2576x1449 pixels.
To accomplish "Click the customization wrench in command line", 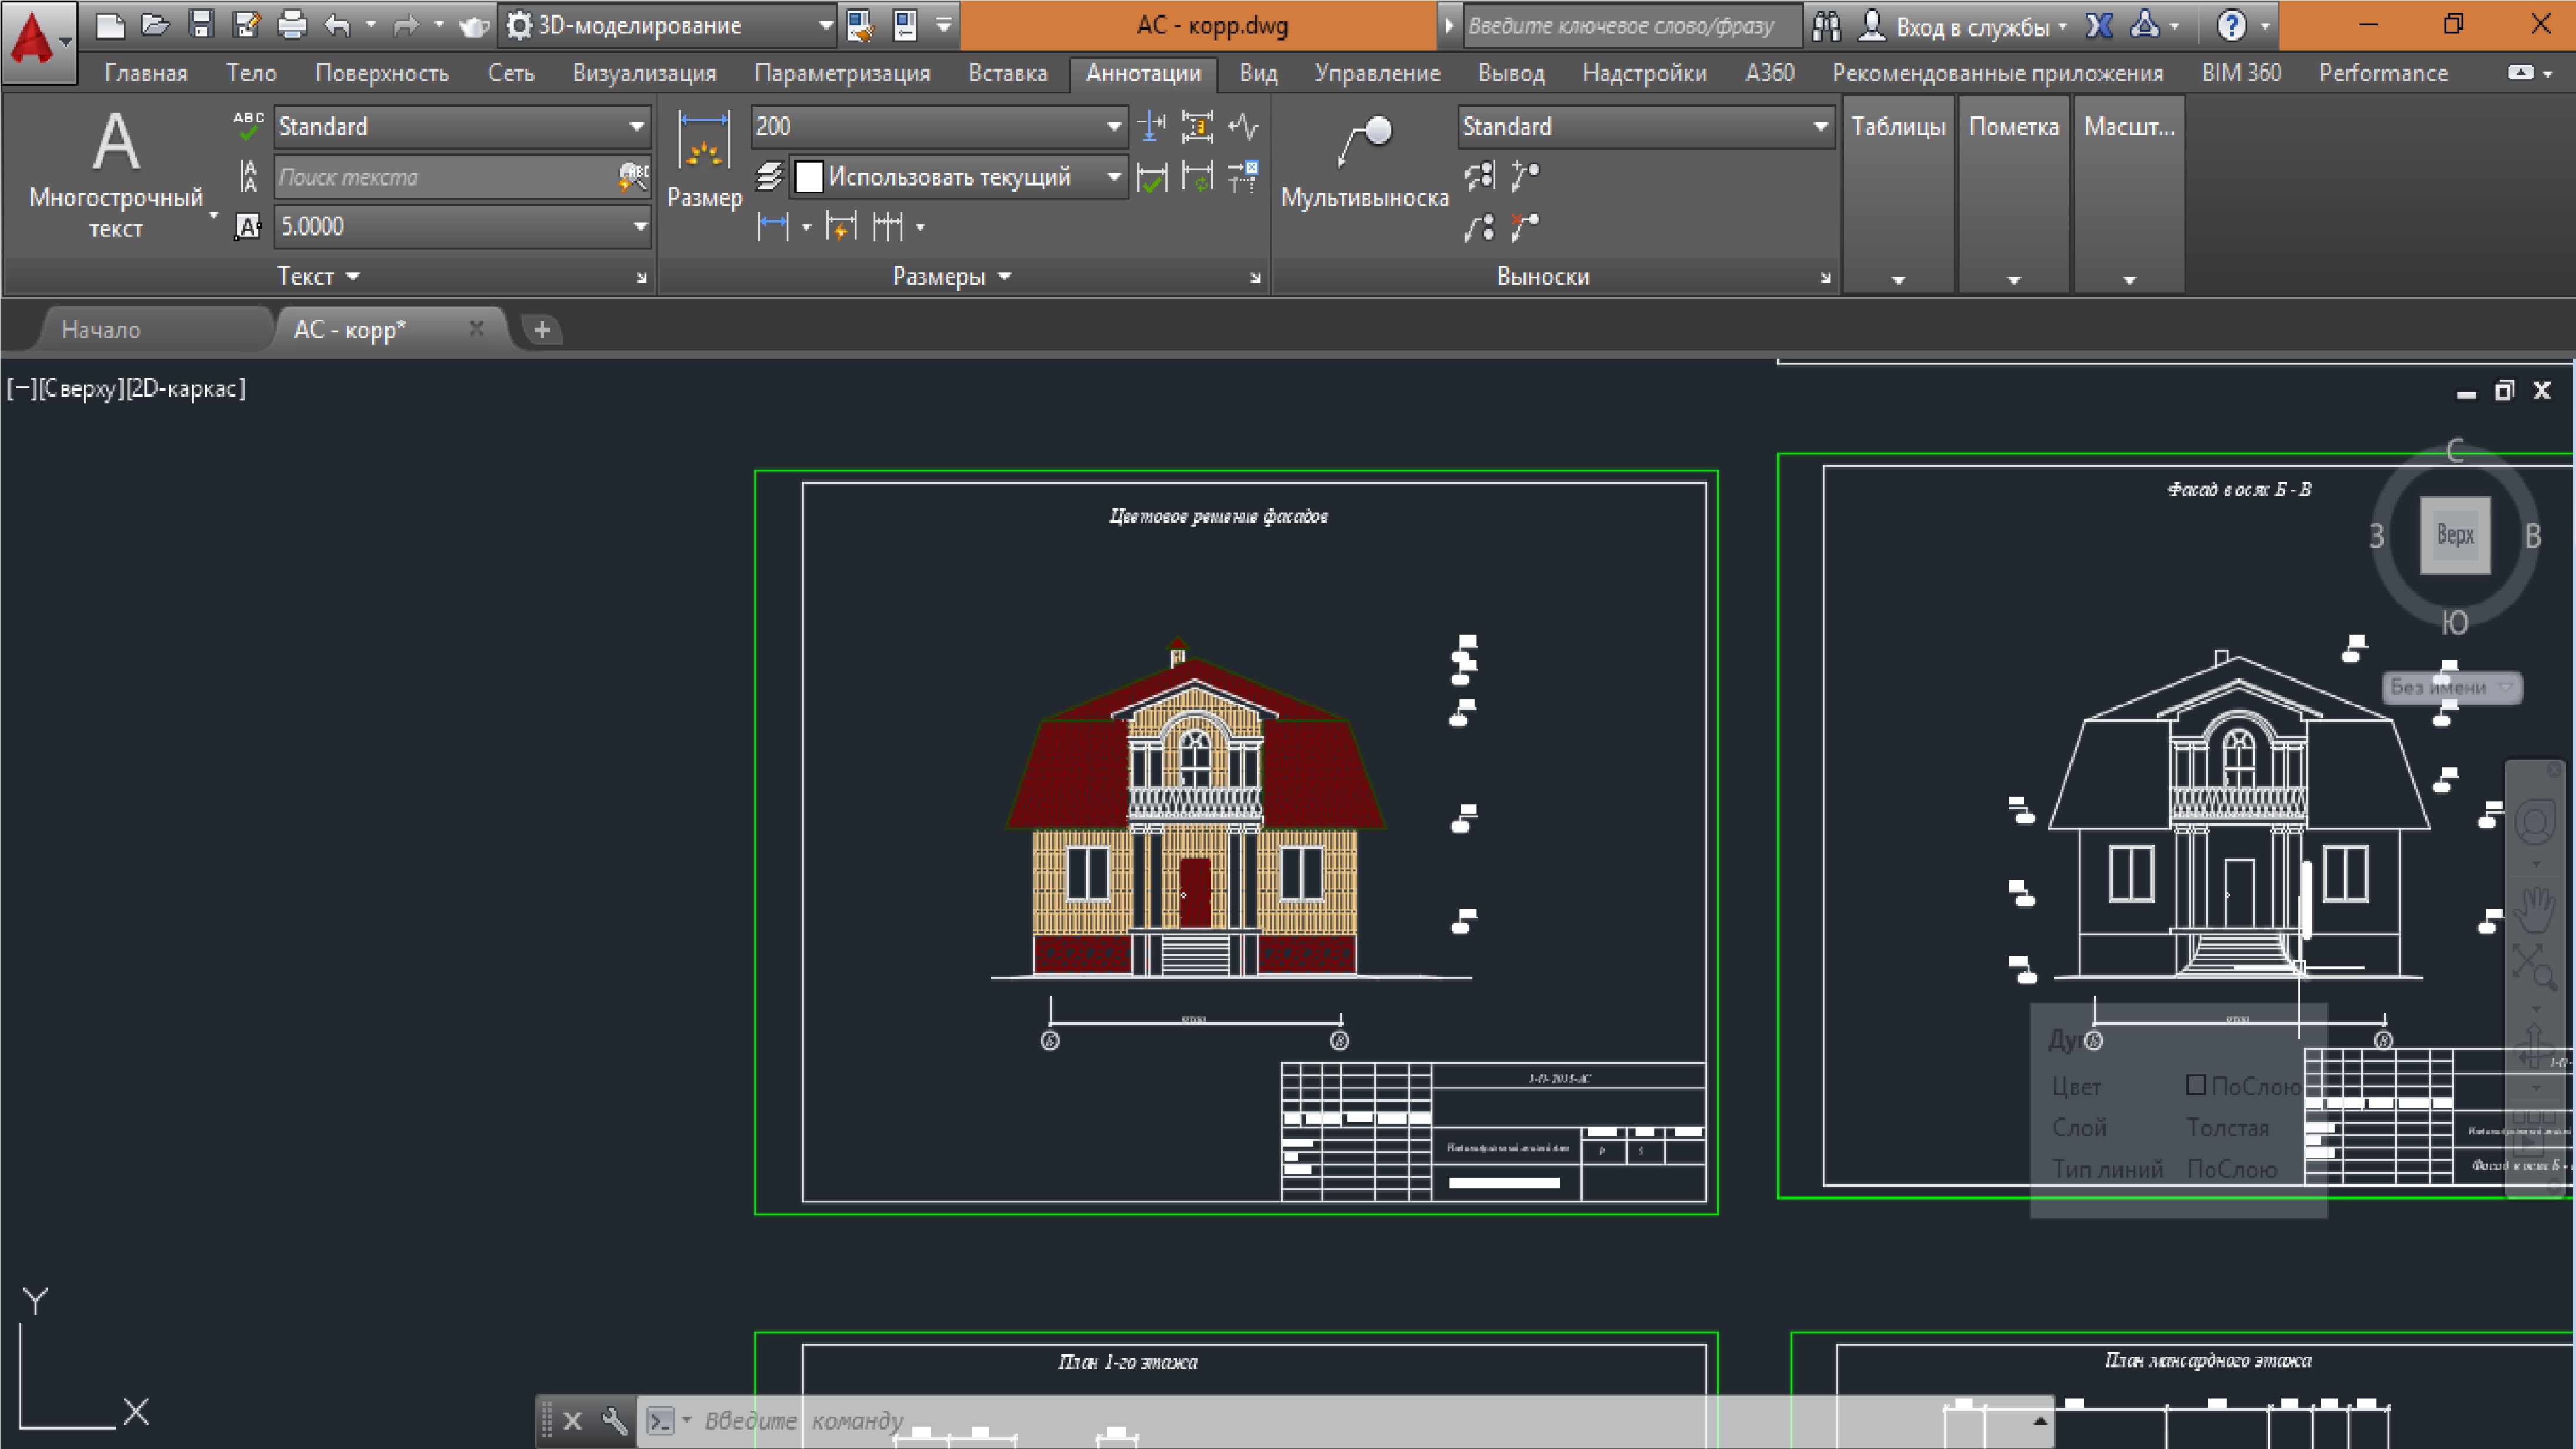I will point(614,1420).
